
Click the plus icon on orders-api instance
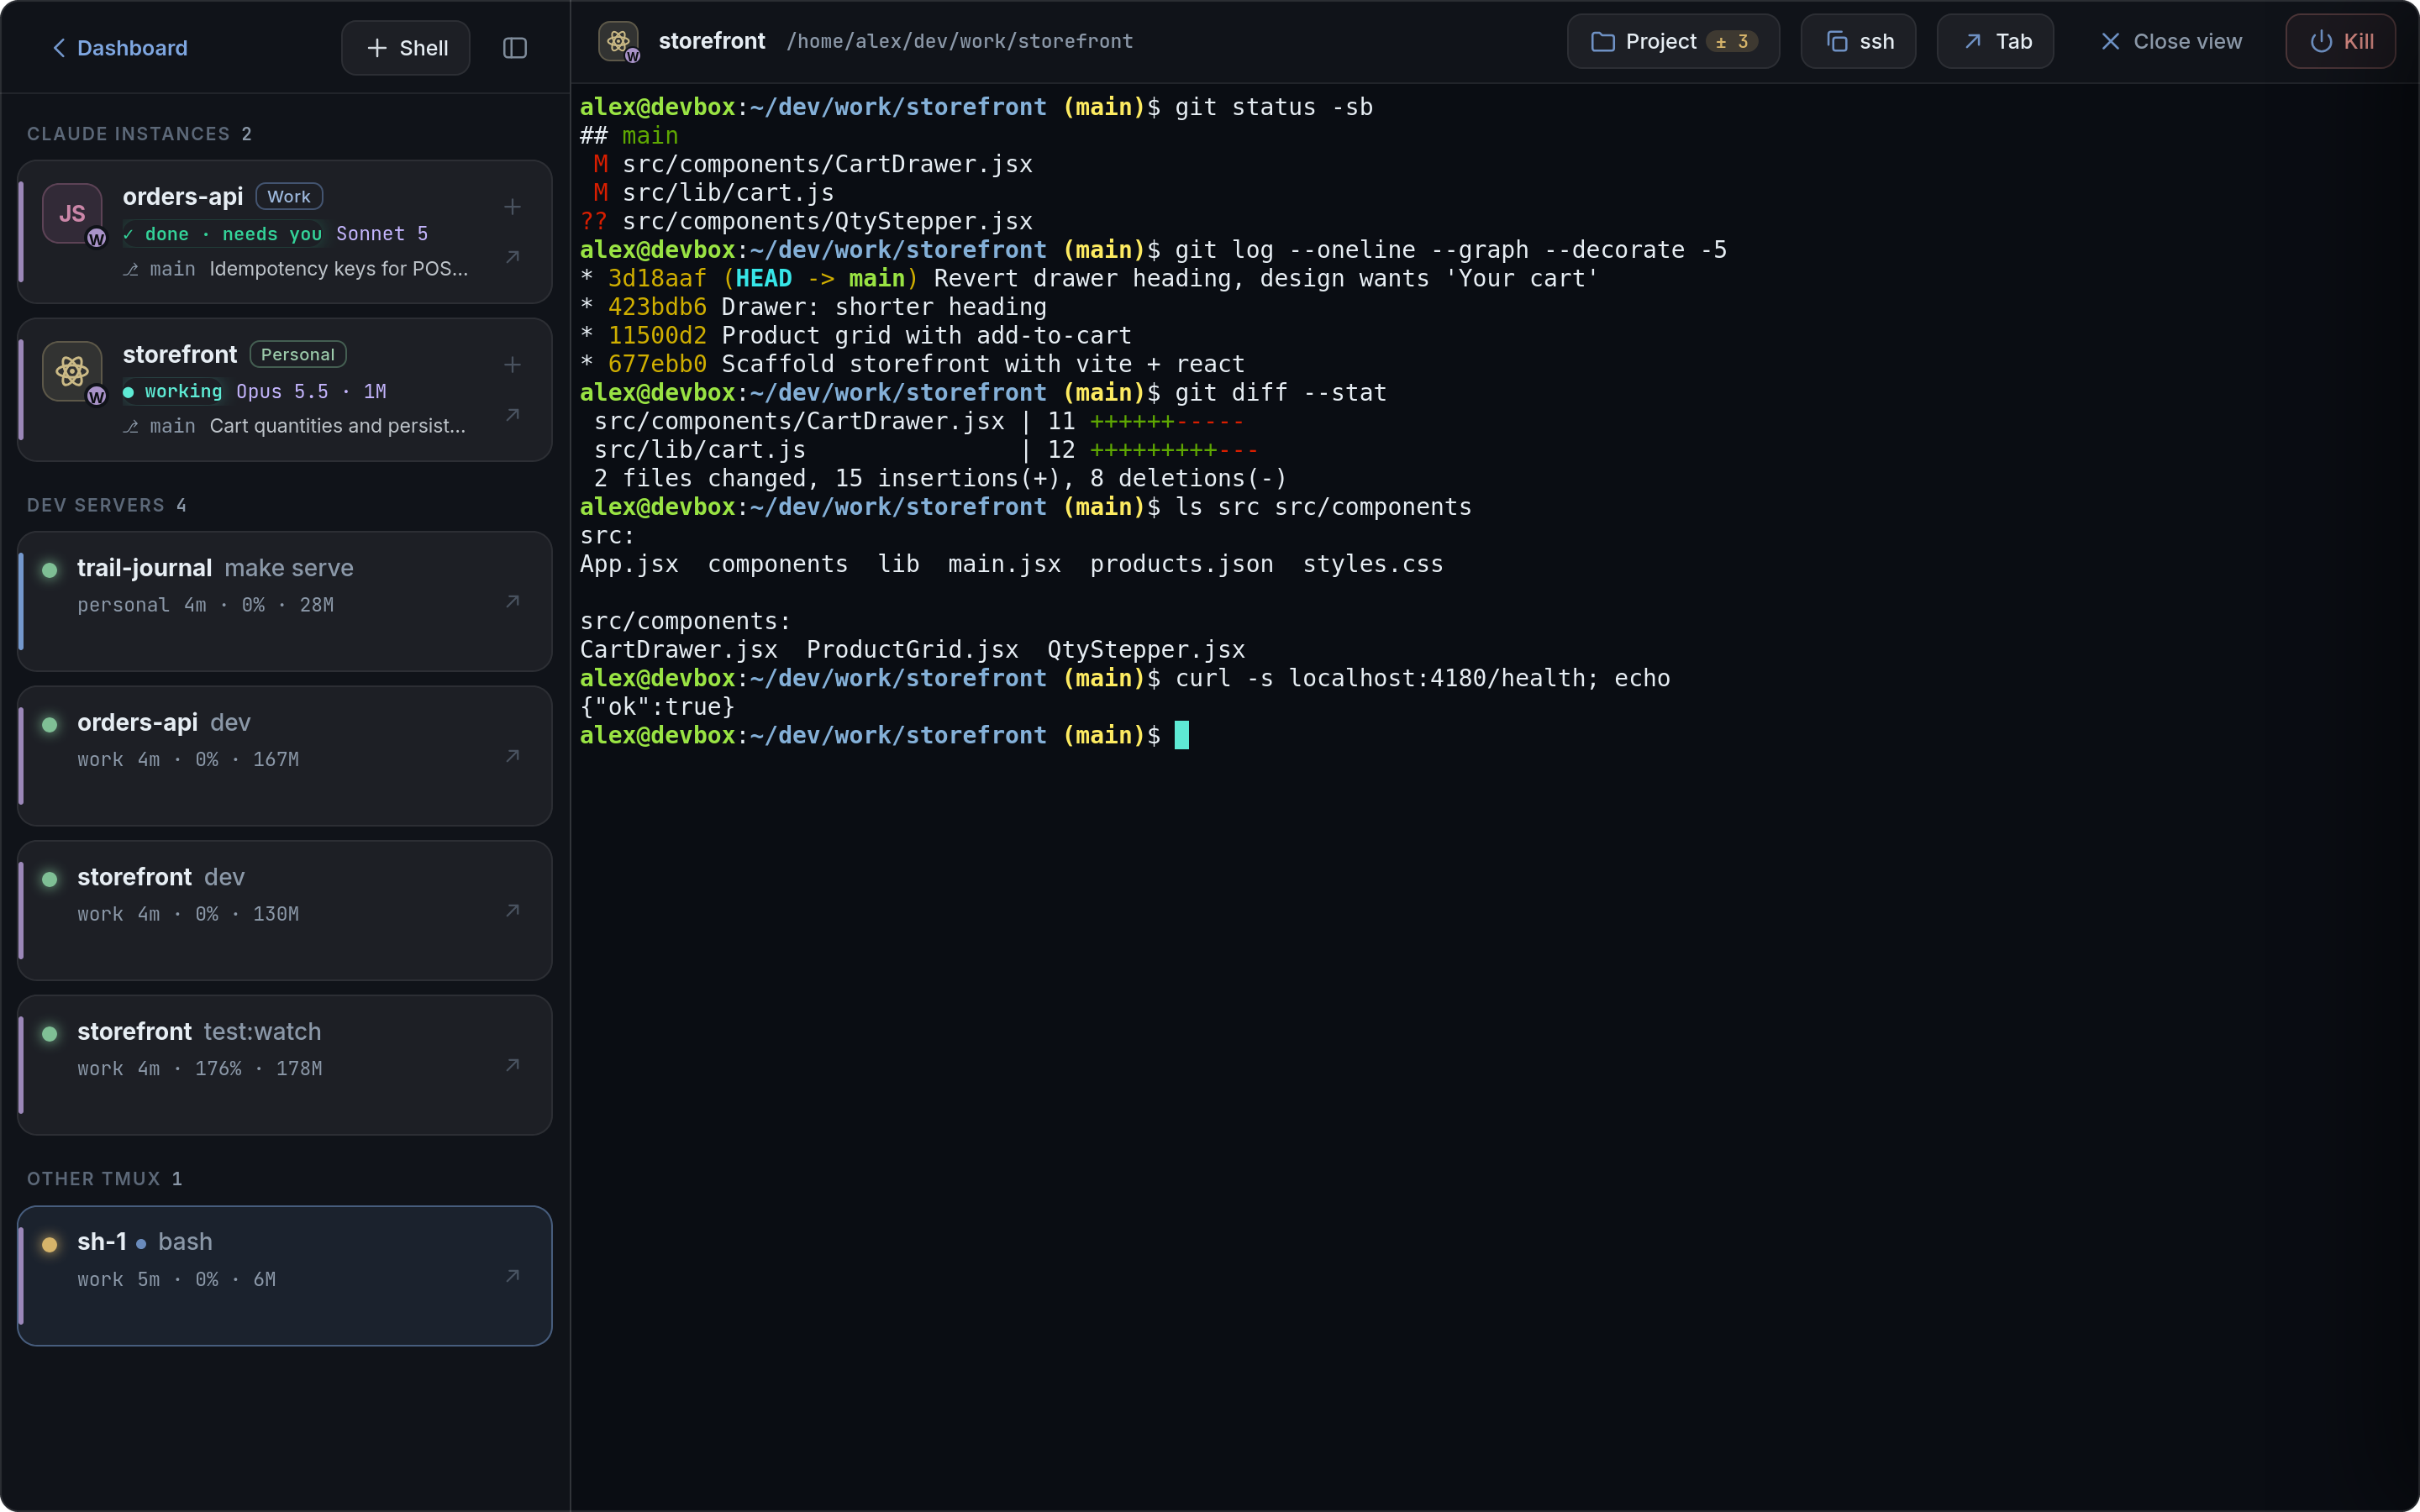tap(512, 207)
